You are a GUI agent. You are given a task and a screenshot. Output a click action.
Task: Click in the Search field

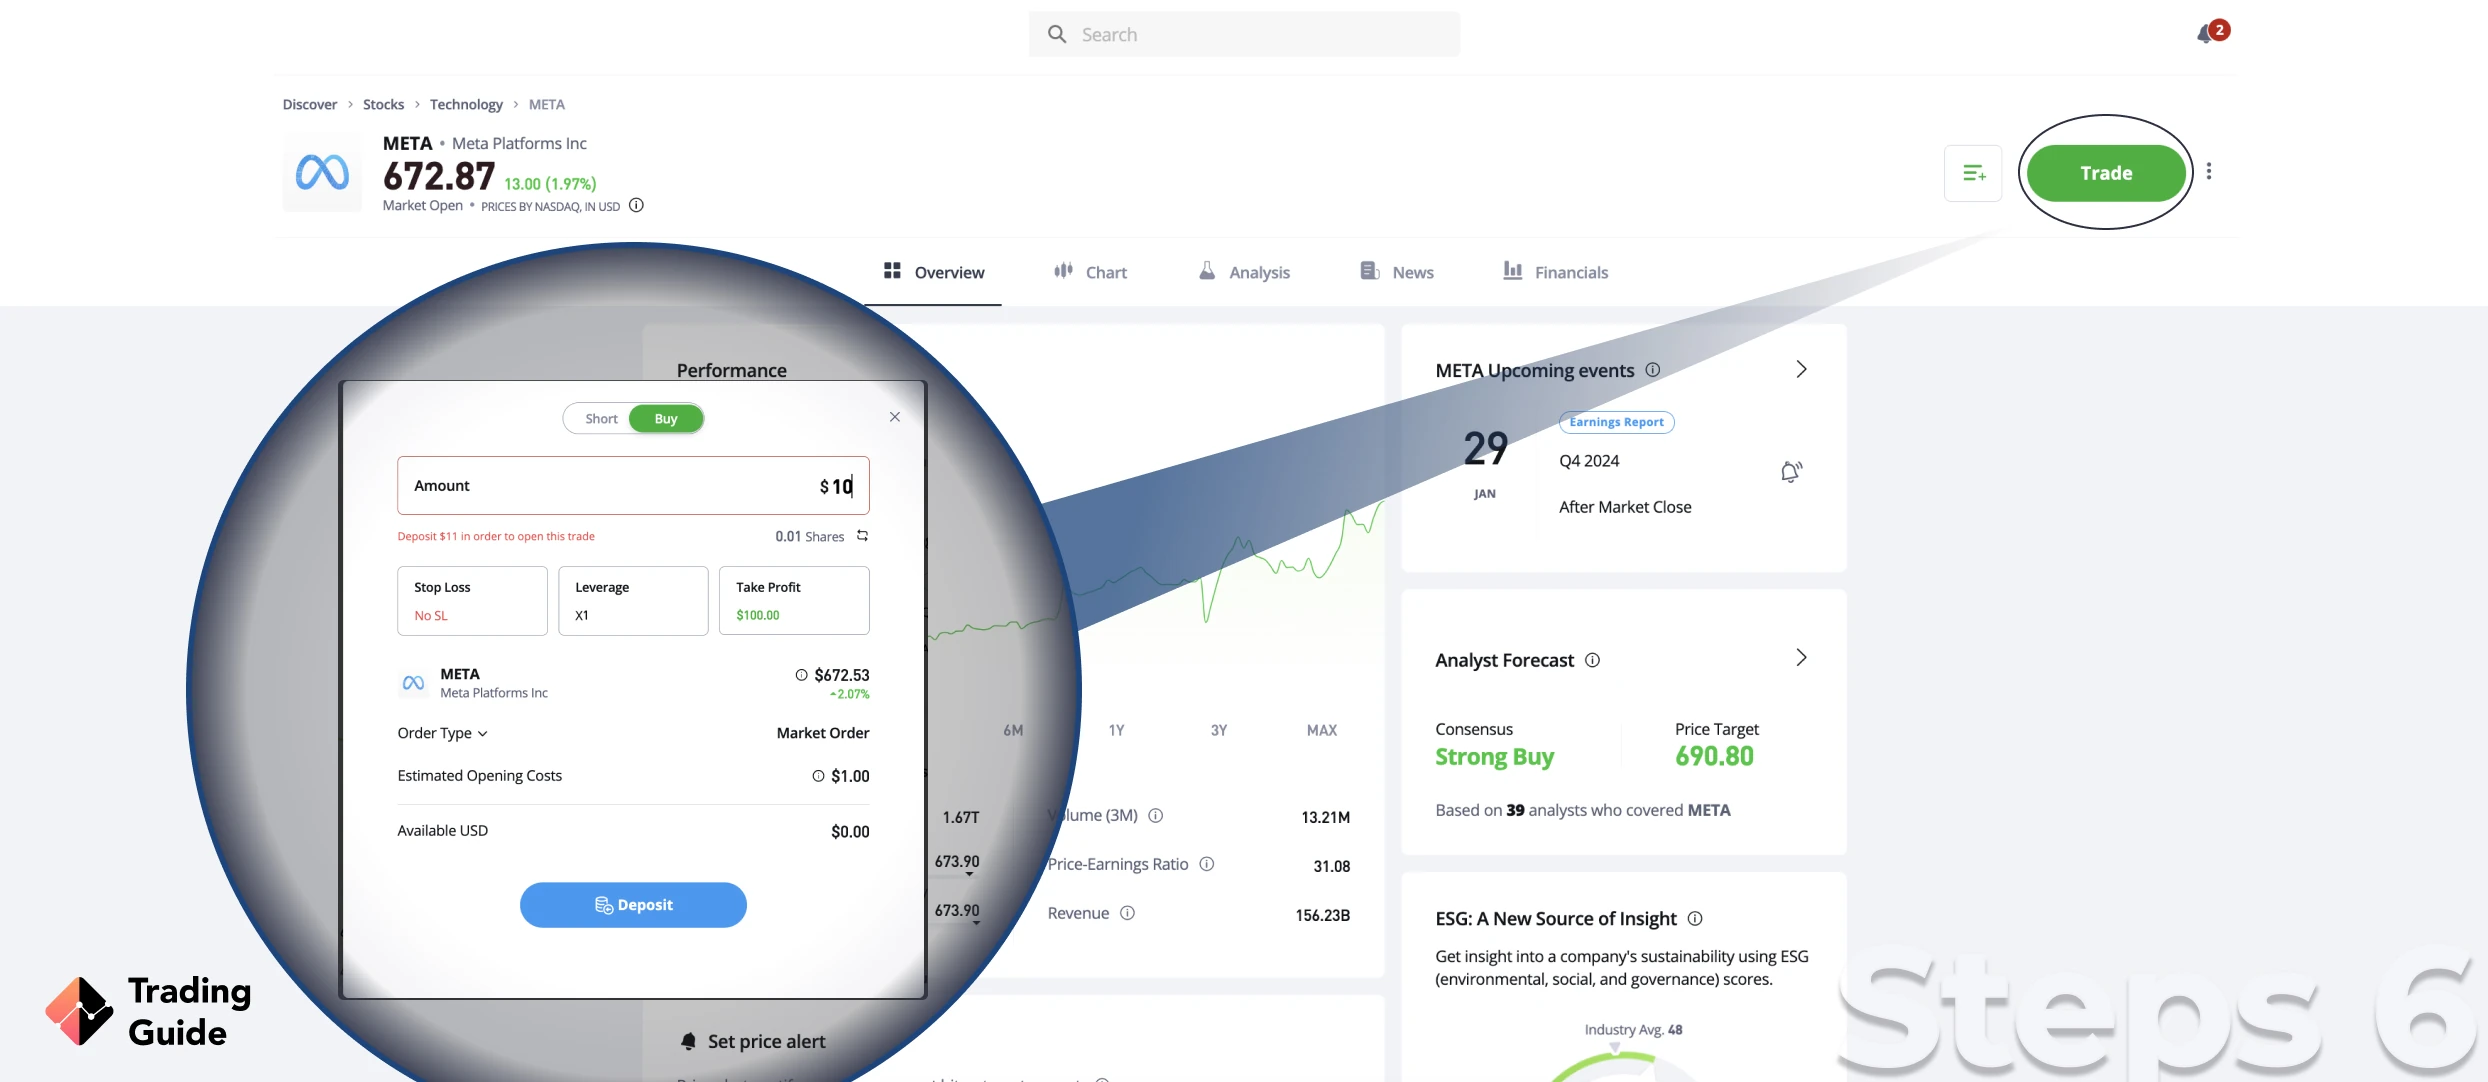click(x=1244, y=35)
